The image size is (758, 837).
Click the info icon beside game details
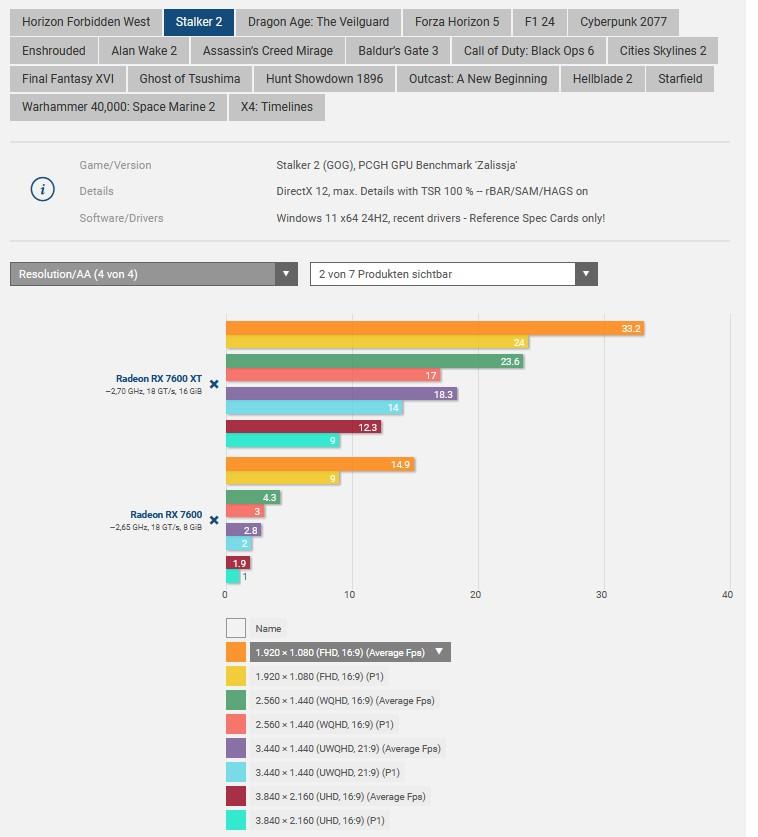click(x=42, y=190)
